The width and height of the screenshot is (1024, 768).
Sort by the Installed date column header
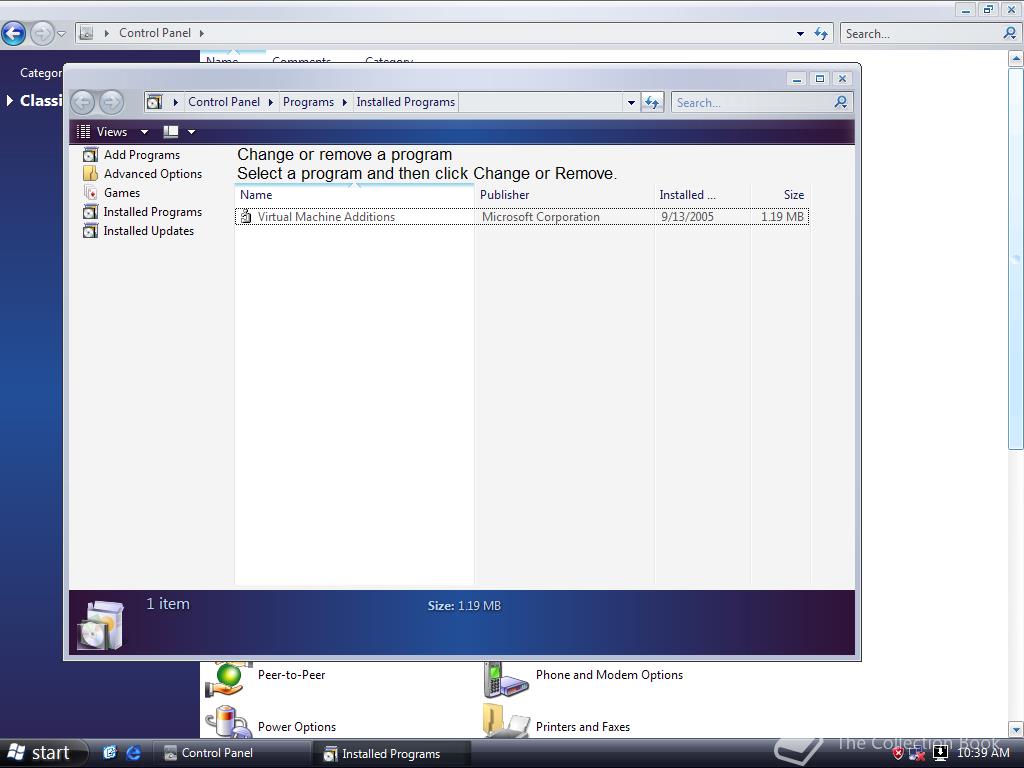(702, 195)
